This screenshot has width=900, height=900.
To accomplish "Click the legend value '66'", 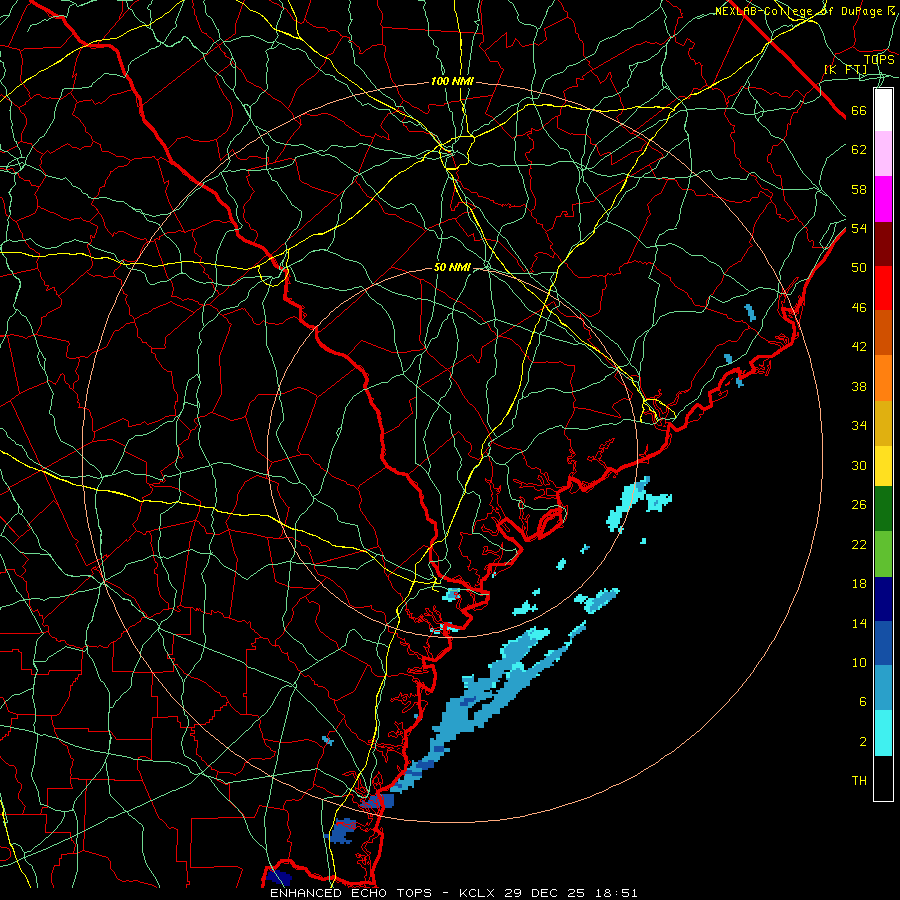I will [x=859, y=111].
